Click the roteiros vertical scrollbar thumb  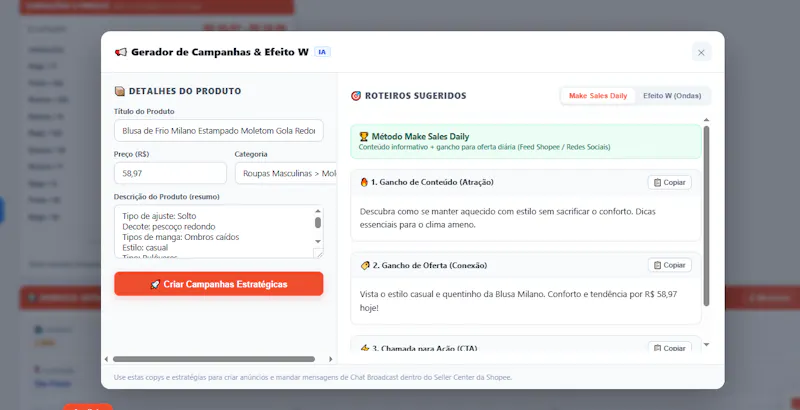pos(706,216)
